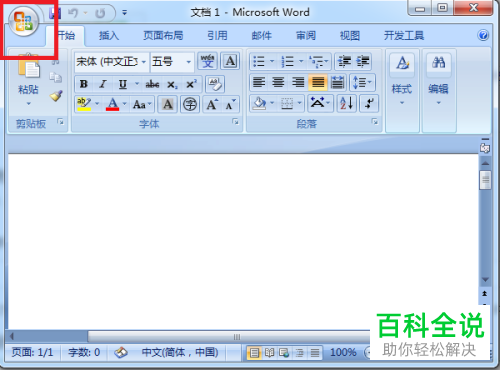Toggle strikethrough abc formatting
Viewport: 500px width, 370px height.
[x=152, y=84]
